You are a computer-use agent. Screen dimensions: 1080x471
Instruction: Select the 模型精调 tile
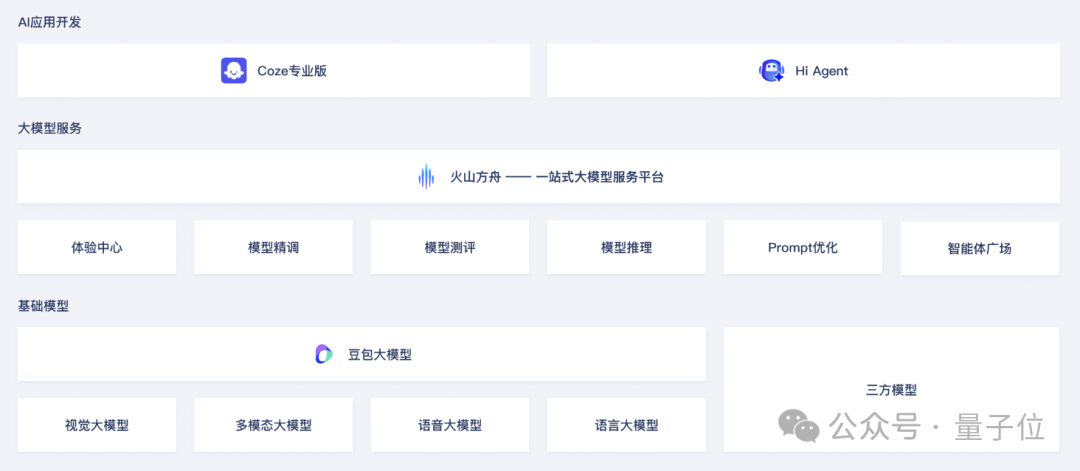tap(273, 247)
